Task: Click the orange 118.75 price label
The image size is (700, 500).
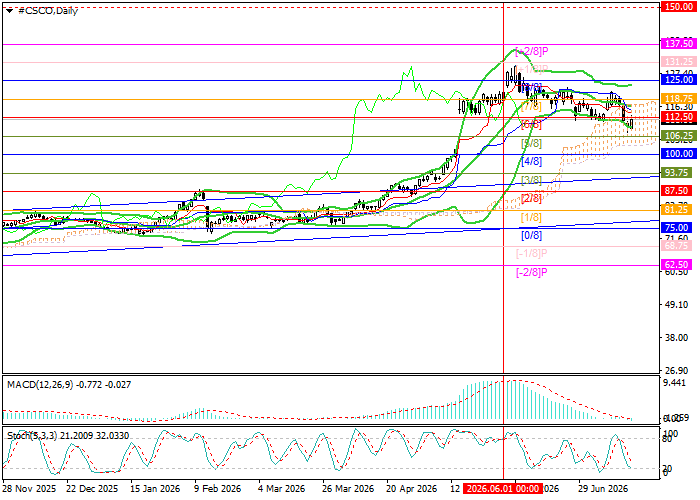Action: (x=679, y=99)
